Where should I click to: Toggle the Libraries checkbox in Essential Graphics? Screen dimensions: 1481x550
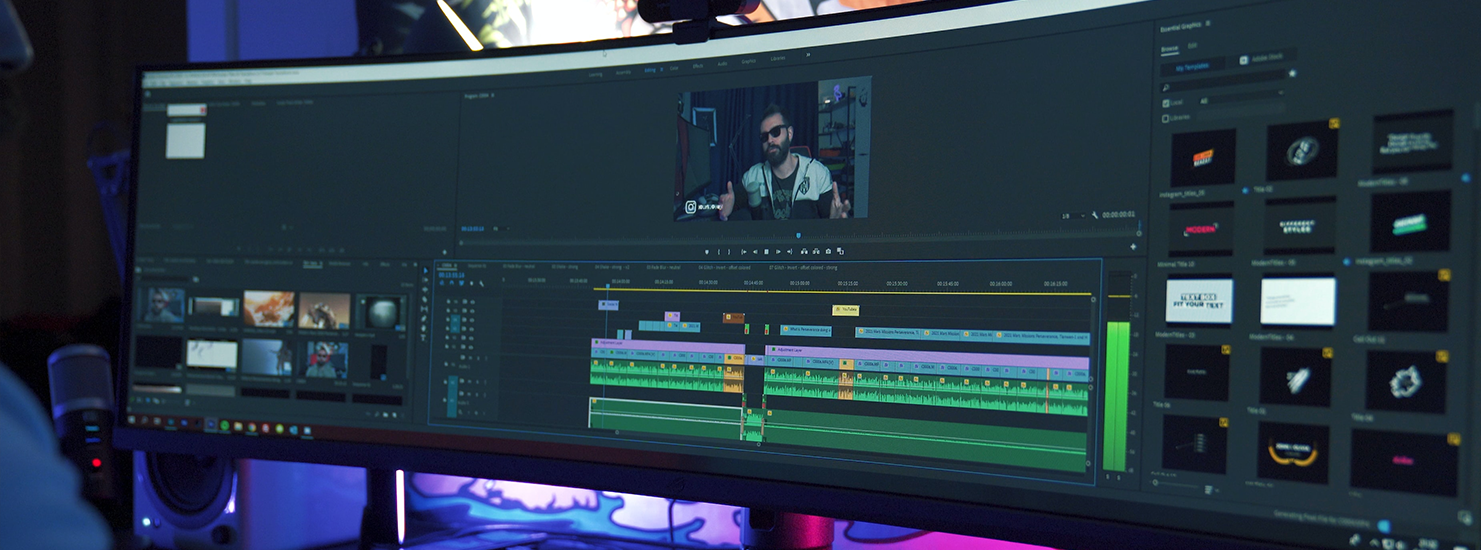point(1165,118)
